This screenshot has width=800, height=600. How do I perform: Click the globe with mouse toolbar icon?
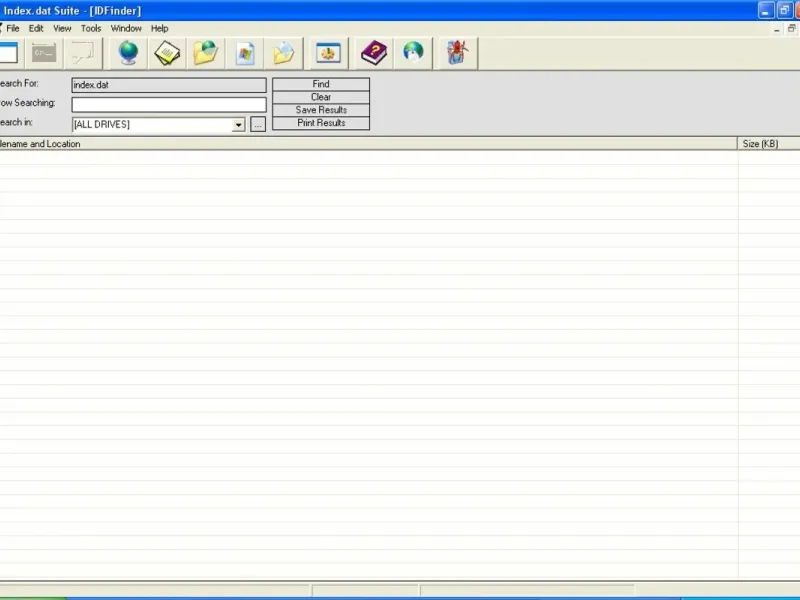click(x=413, y=53)
